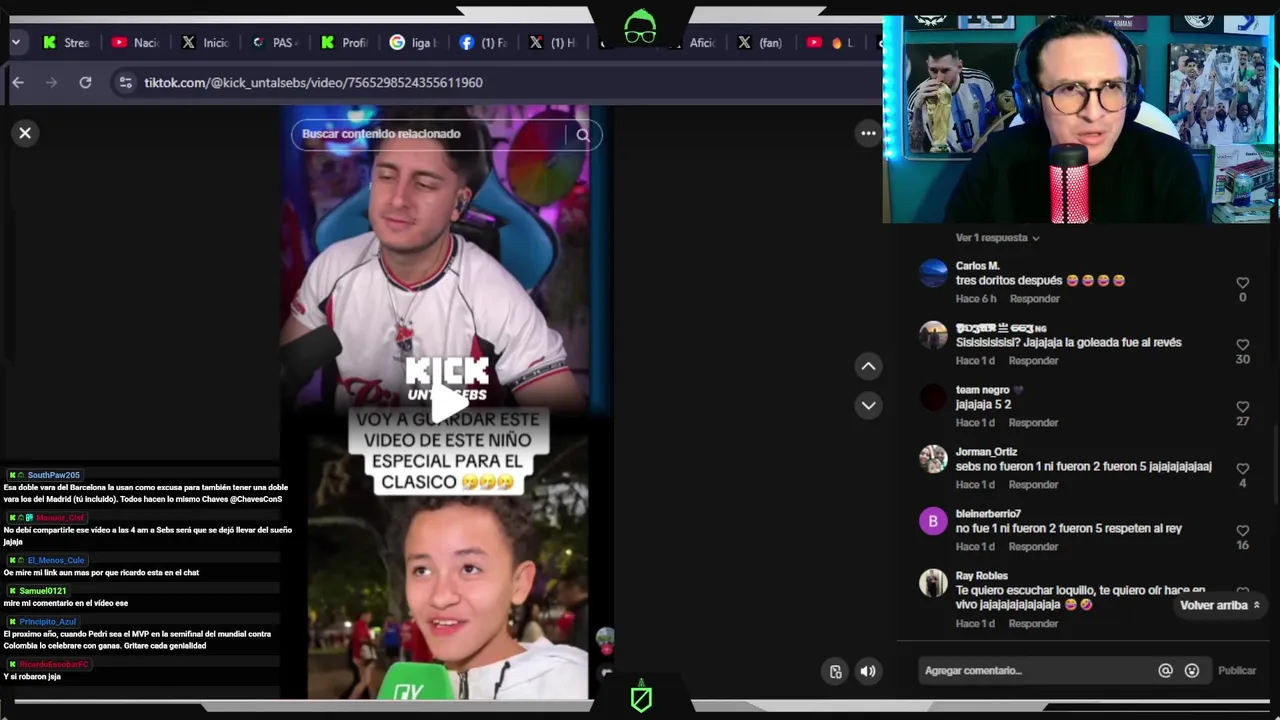
Task: Insert a mention with the @ icon
Action: click(1165, 671)
